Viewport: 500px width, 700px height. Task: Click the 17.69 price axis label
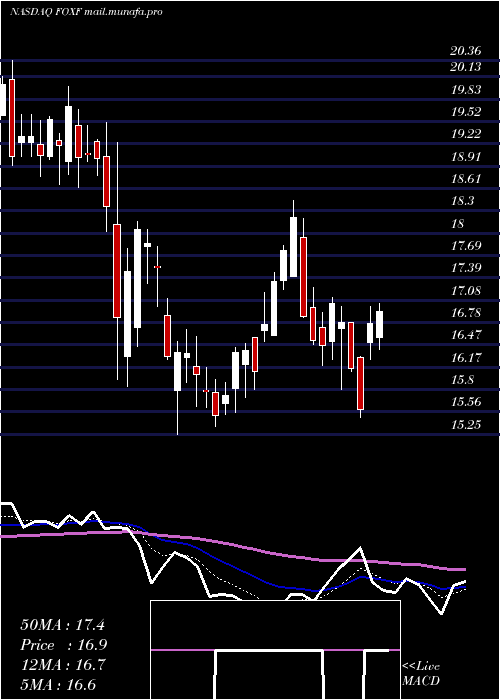(x=466, y=246)
